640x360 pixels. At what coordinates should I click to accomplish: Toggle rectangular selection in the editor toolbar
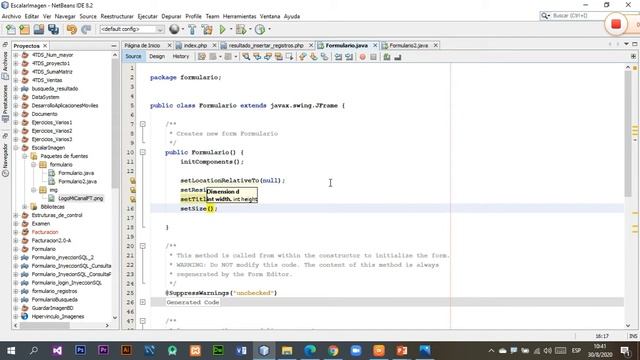point(289,57)
